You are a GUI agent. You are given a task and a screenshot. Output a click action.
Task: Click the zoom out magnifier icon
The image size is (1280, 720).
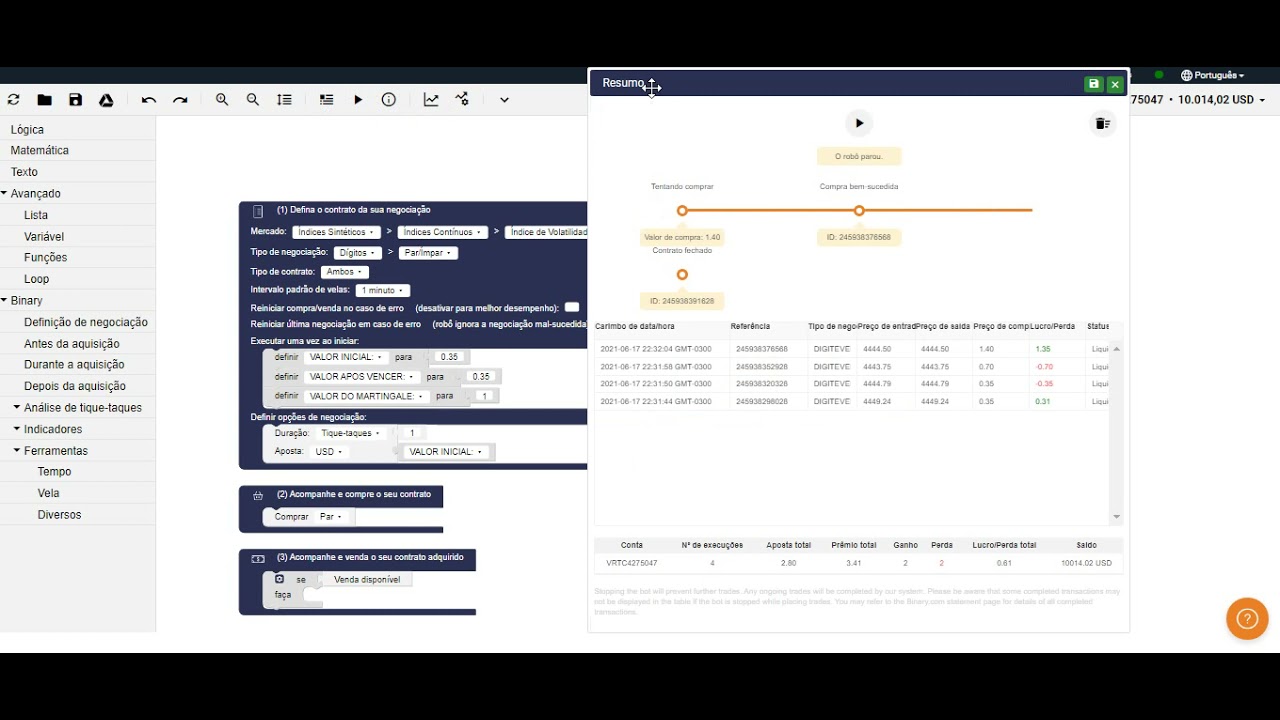coord(253,100)
